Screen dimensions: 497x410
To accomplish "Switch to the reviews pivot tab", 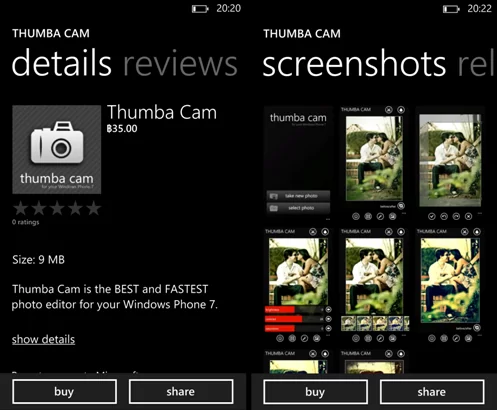I will tap(180, 63).
